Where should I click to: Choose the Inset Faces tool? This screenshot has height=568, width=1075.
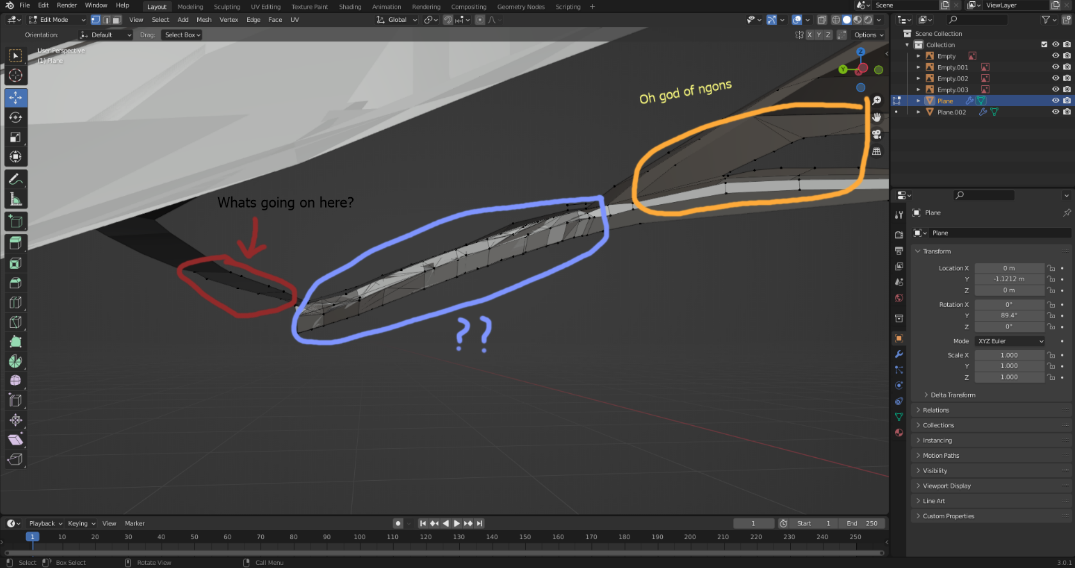click(15, 263)
